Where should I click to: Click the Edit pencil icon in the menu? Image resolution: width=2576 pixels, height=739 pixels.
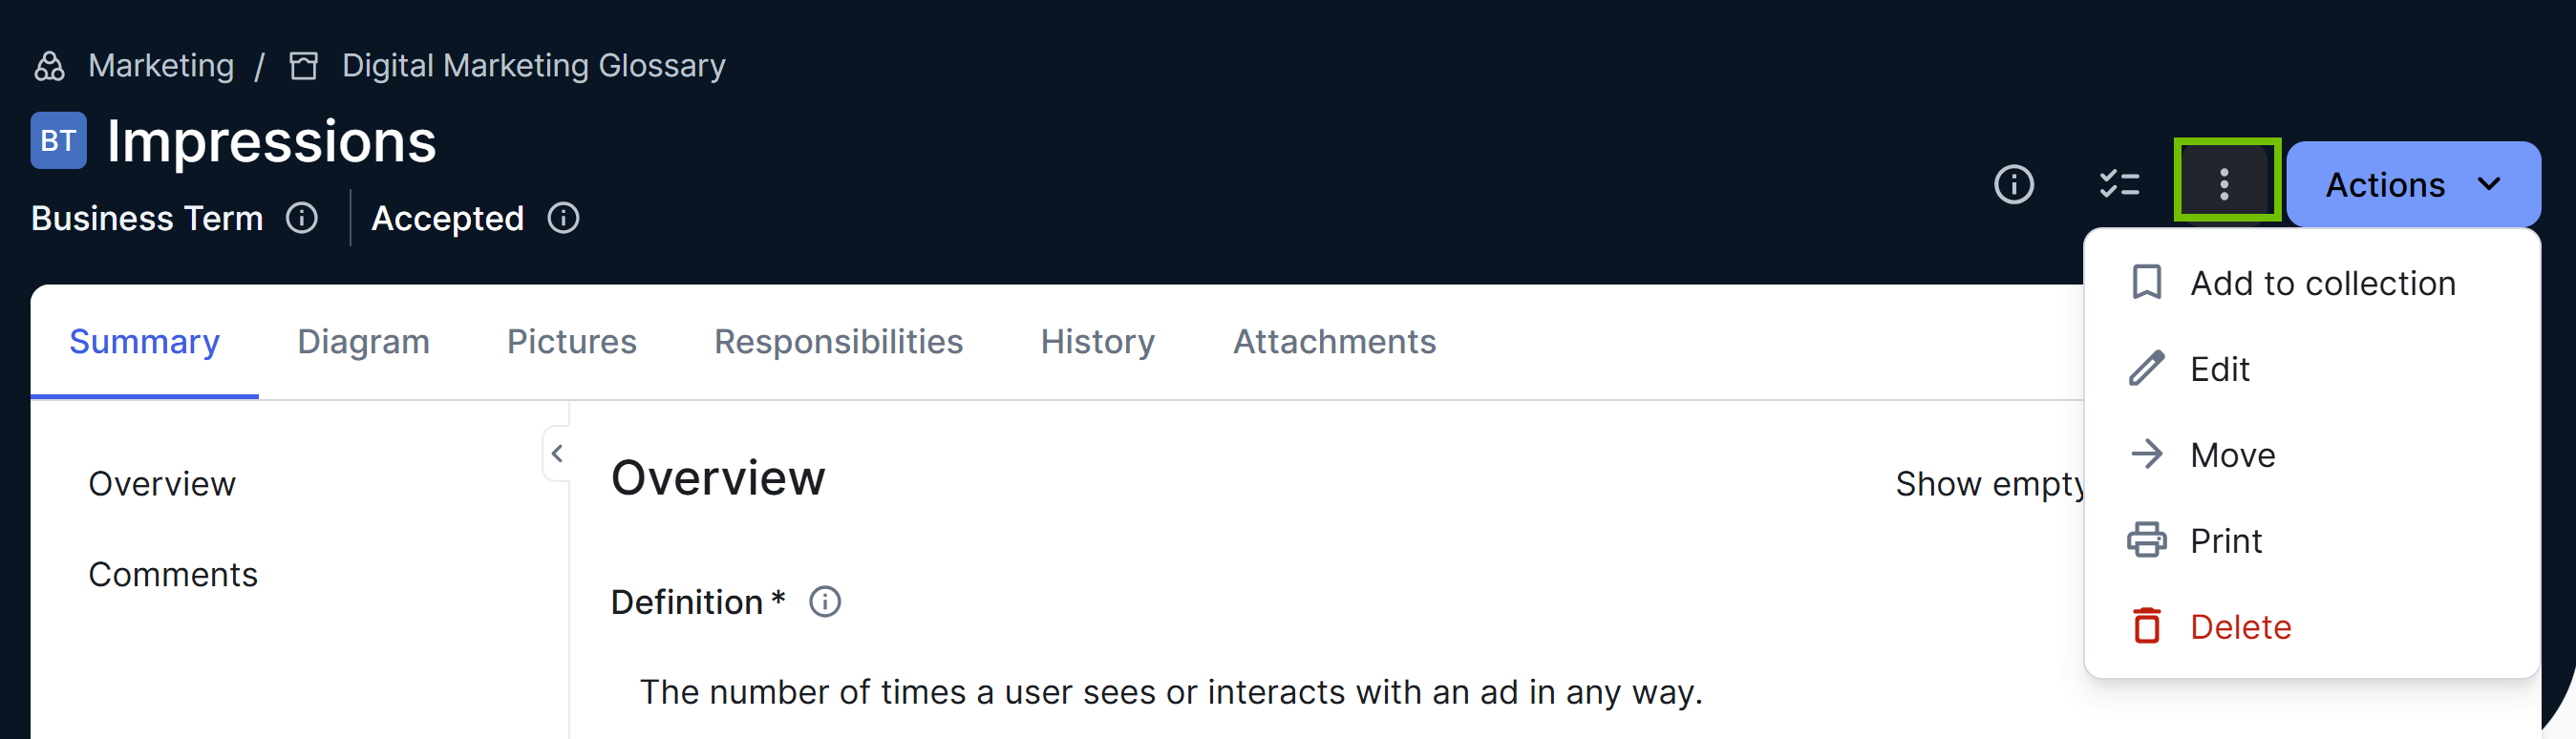pos(2145,368)
